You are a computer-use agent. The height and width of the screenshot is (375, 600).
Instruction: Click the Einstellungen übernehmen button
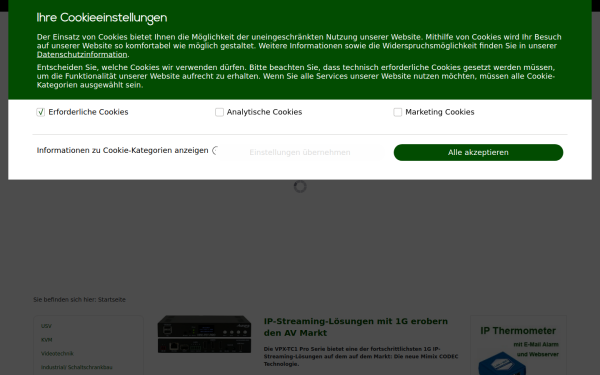point(300,152)
